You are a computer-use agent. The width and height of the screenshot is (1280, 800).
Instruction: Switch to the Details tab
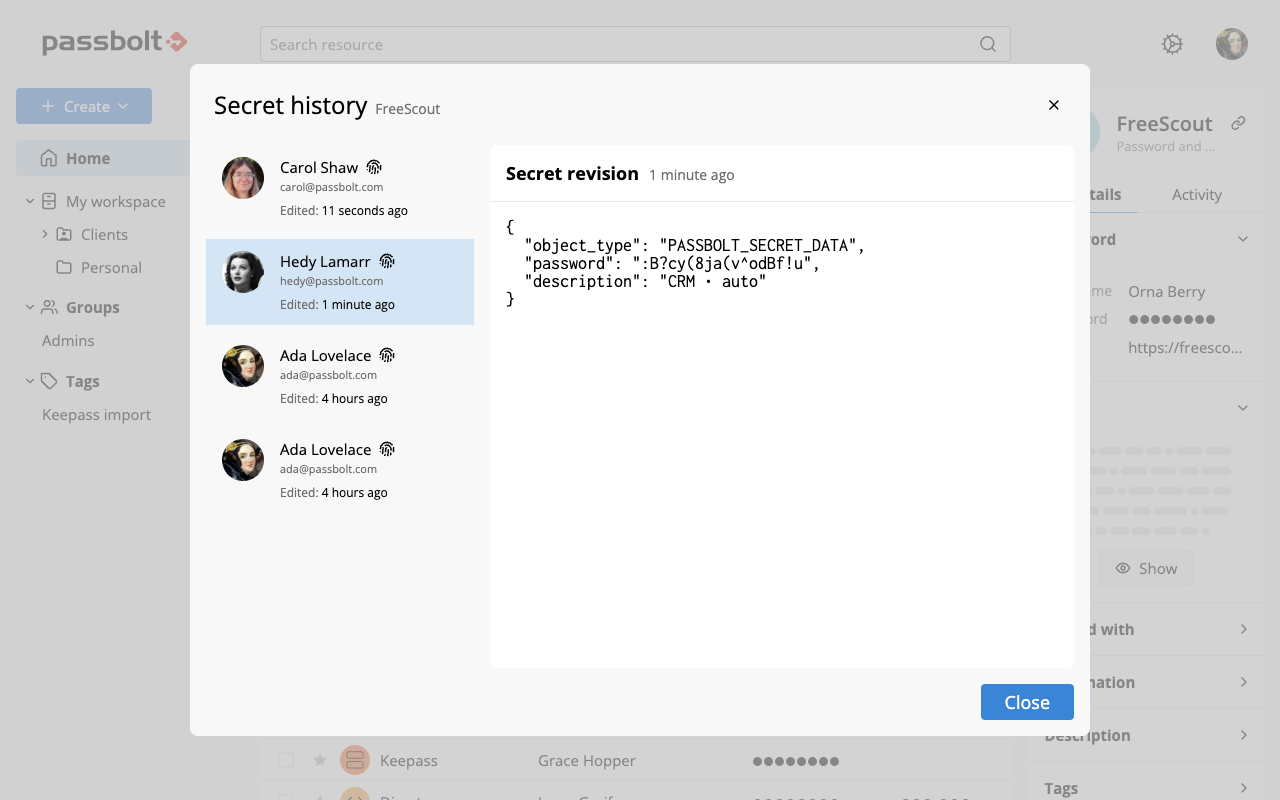click(x=1105, y=194)
